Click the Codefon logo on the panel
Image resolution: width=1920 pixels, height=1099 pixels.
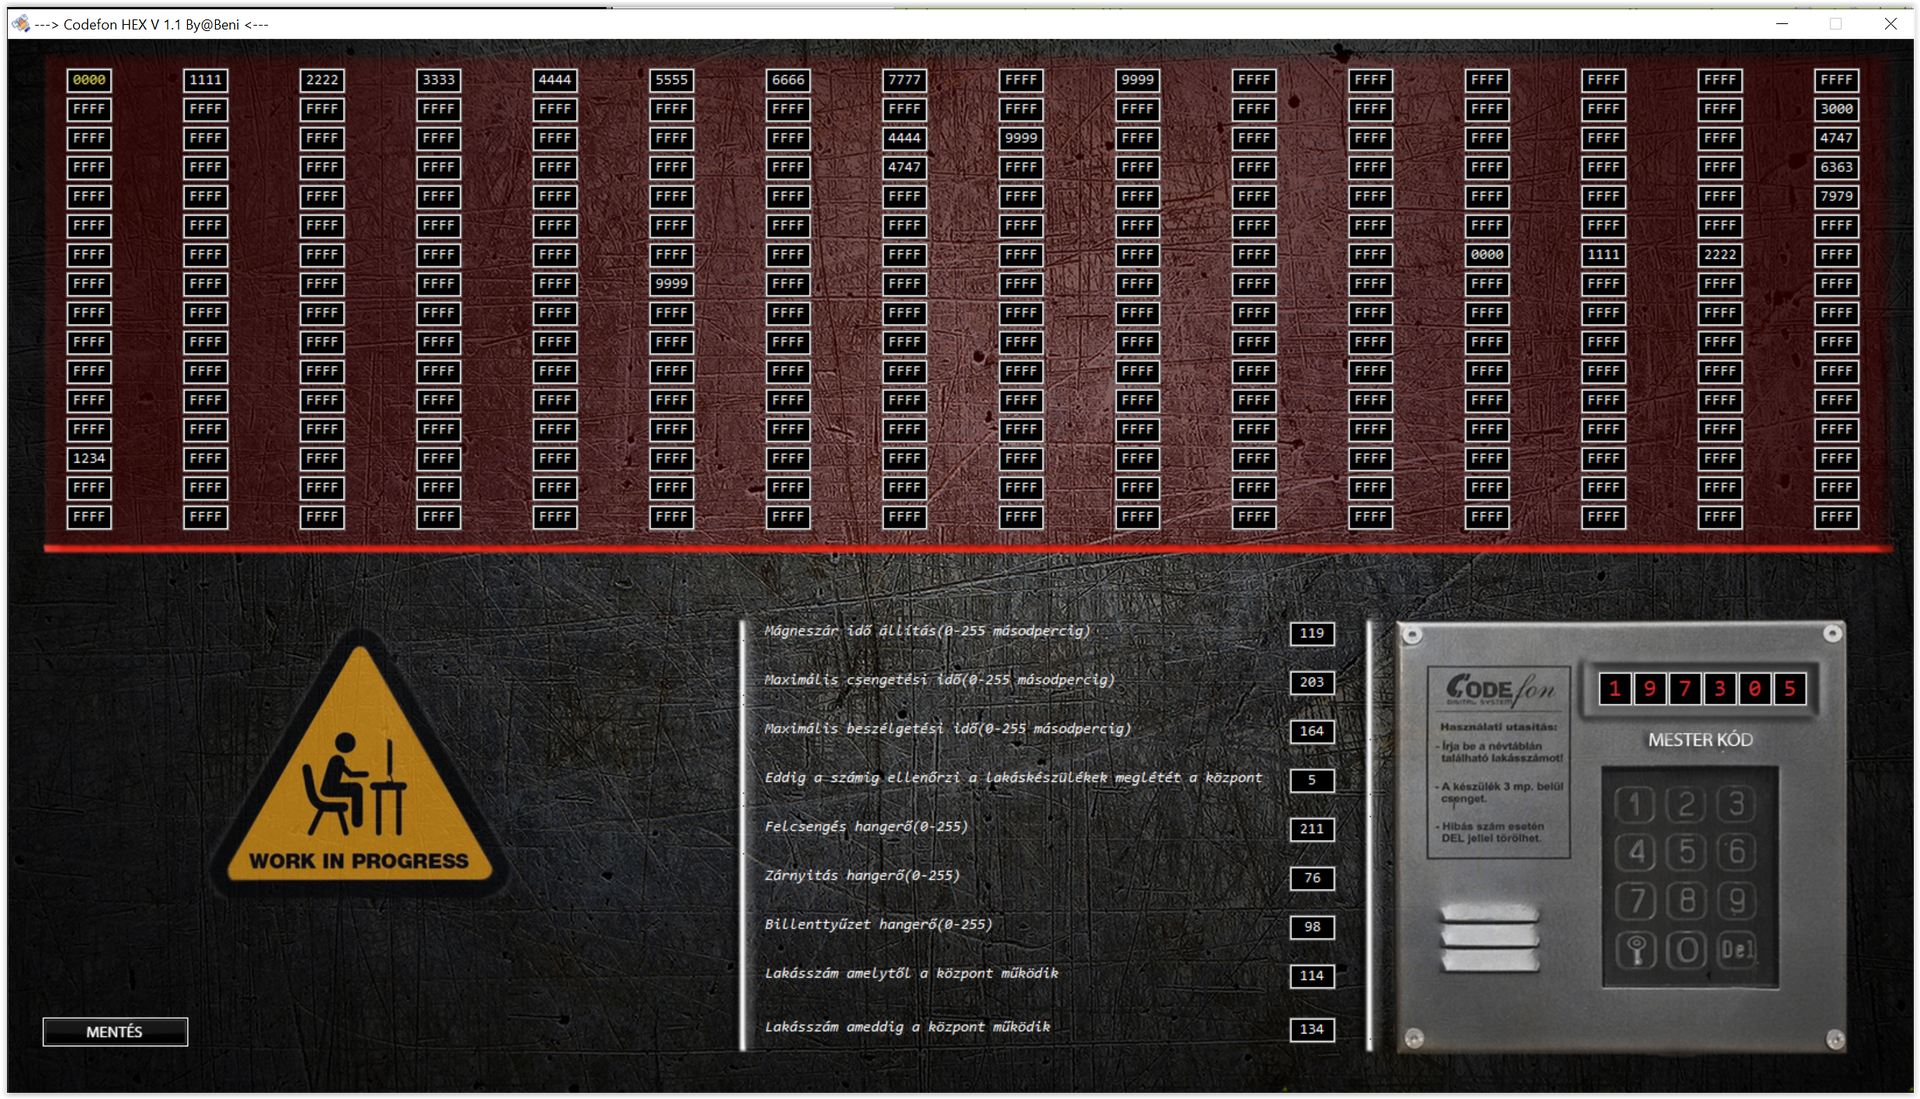click(x=1498, y=689)
